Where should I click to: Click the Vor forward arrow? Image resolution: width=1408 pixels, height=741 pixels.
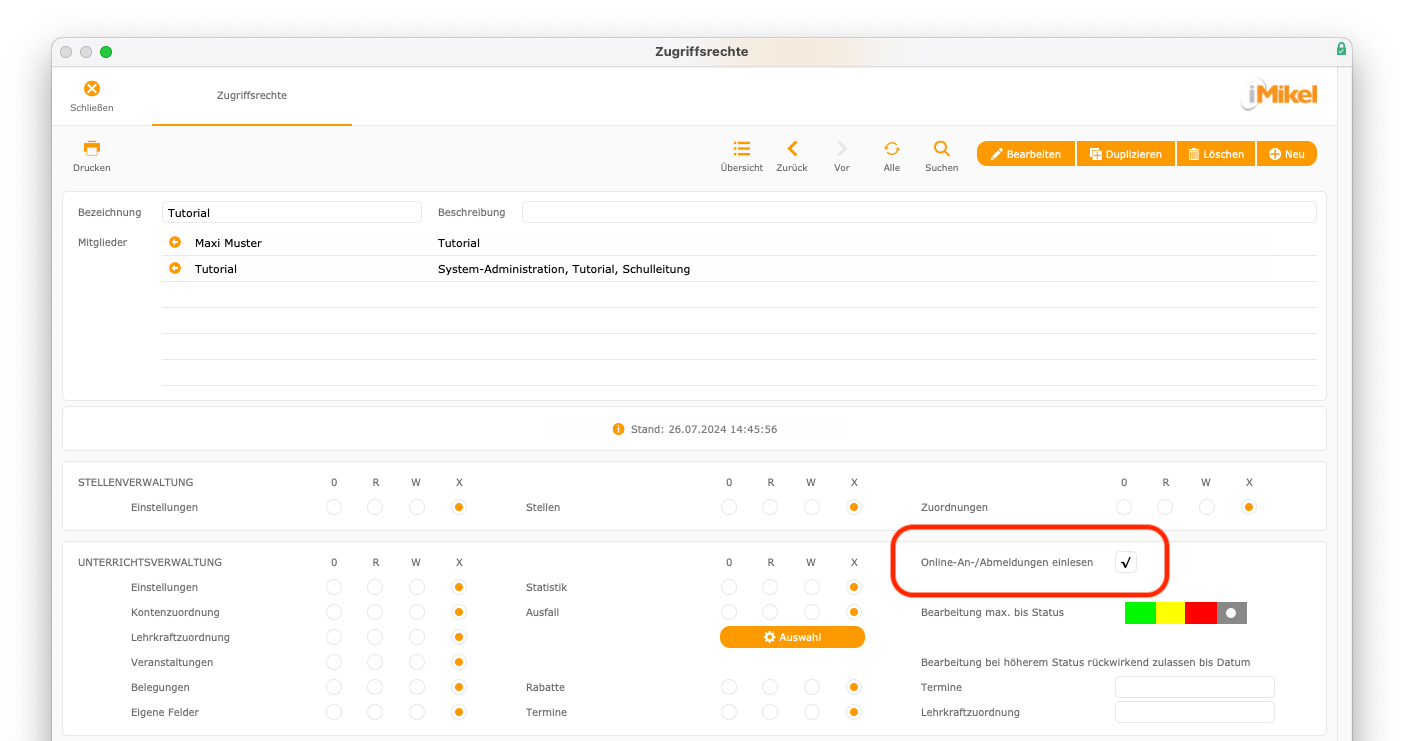tap(842, 148)
